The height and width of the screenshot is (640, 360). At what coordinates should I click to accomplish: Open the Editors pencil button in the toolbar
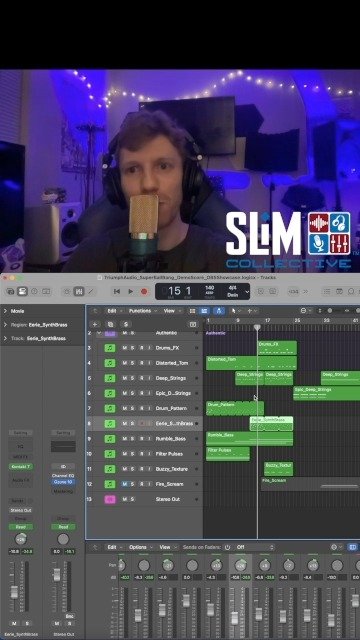(91, 291)
